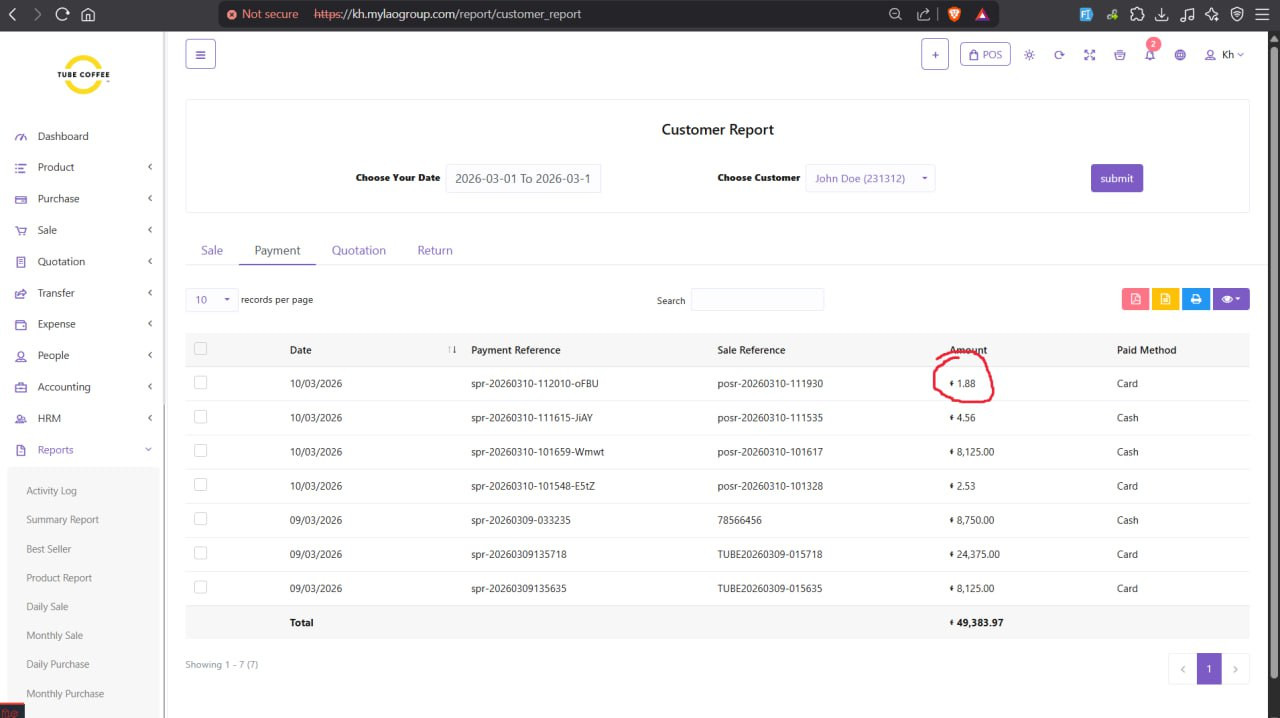Open the browser hamburger menu
Viewport: 1280px width, 718px height.
coord(1263,14)
